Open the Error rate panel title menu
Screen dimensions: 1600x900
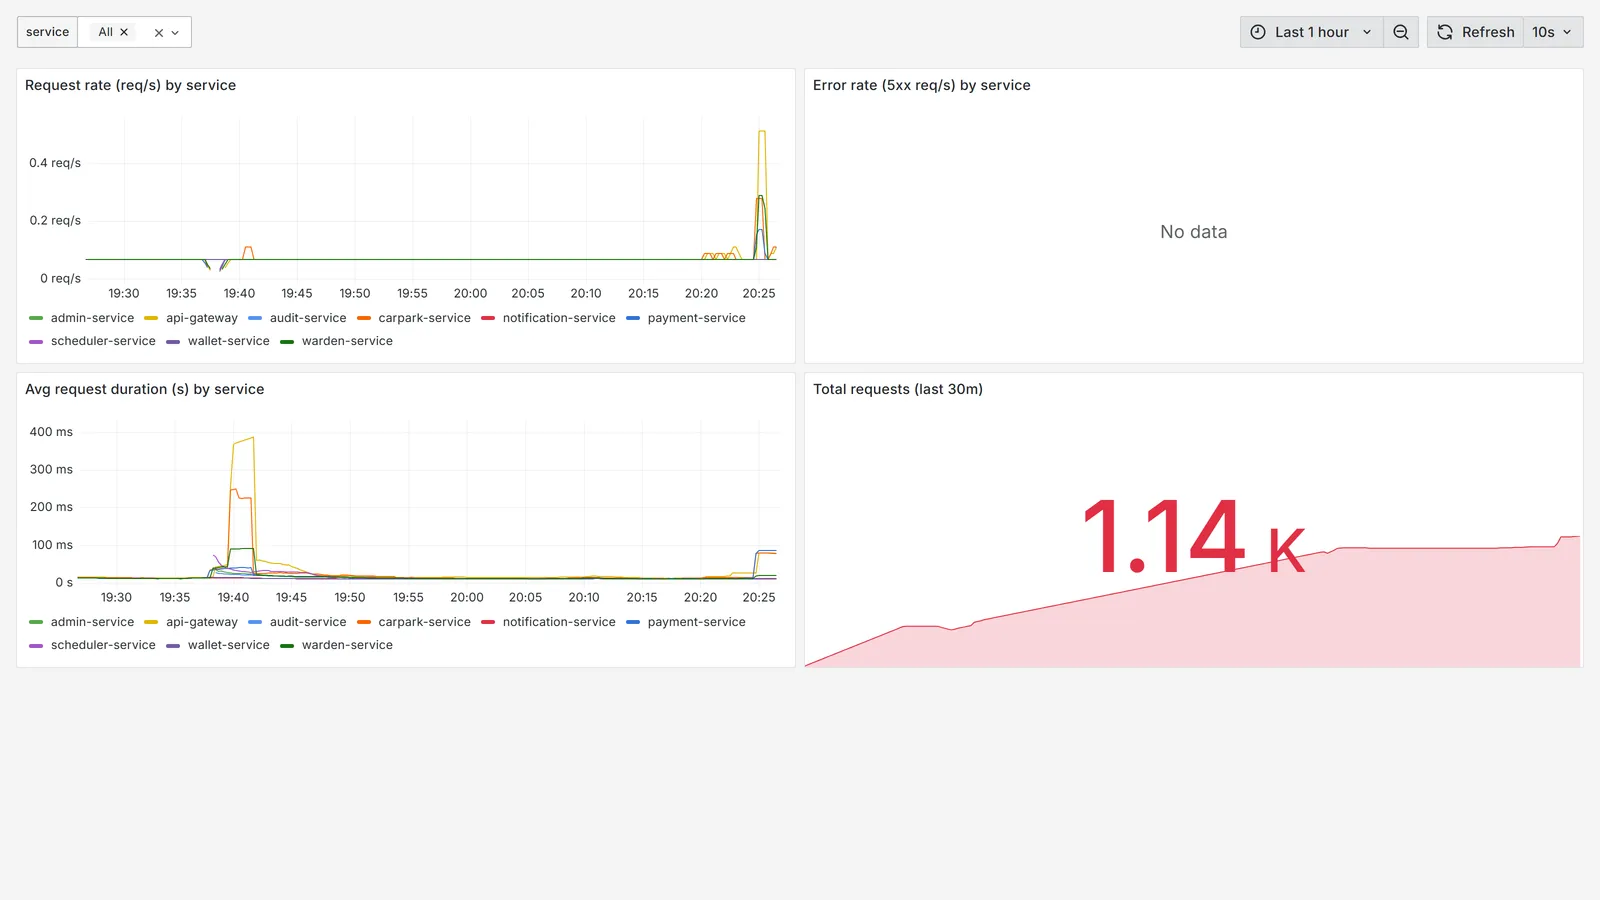click(921, 85)
